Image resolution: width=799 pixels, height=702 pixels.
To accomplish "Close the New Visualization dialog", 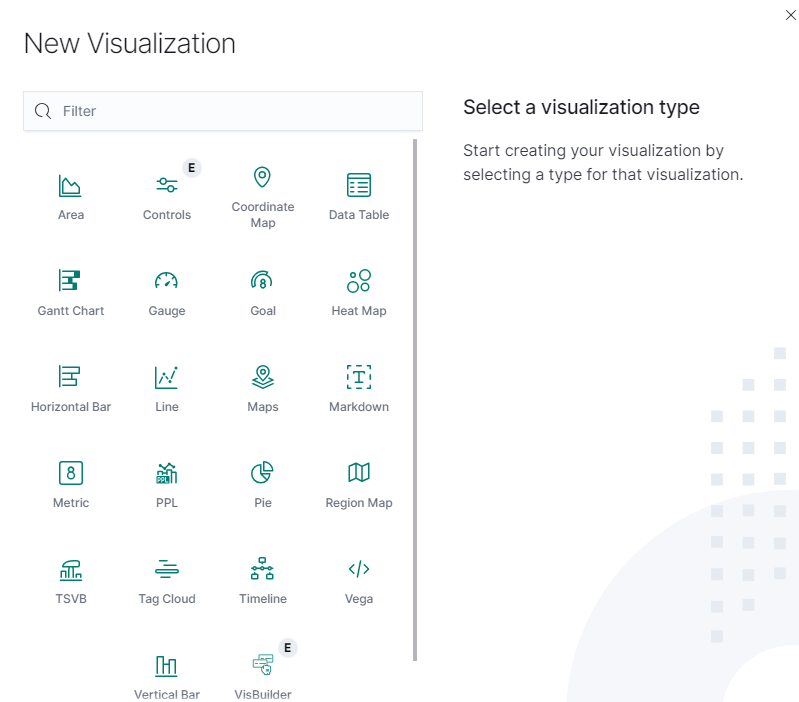I will [x=790, y=15].
